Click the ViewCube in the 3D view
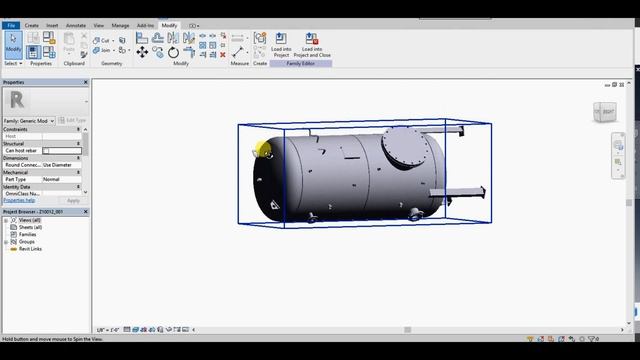Image resolution: width=640 pixels, height=360 pixels. [x=605, y=112]
